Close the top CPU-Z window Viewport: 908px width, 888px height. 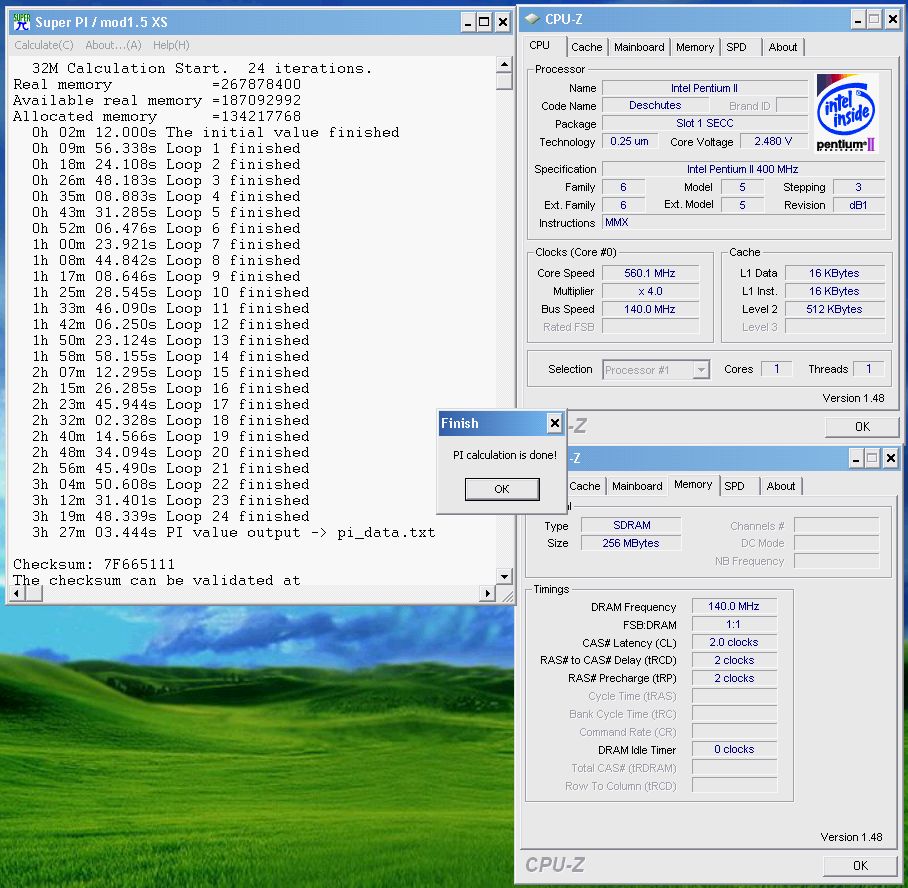click(892, 20)
